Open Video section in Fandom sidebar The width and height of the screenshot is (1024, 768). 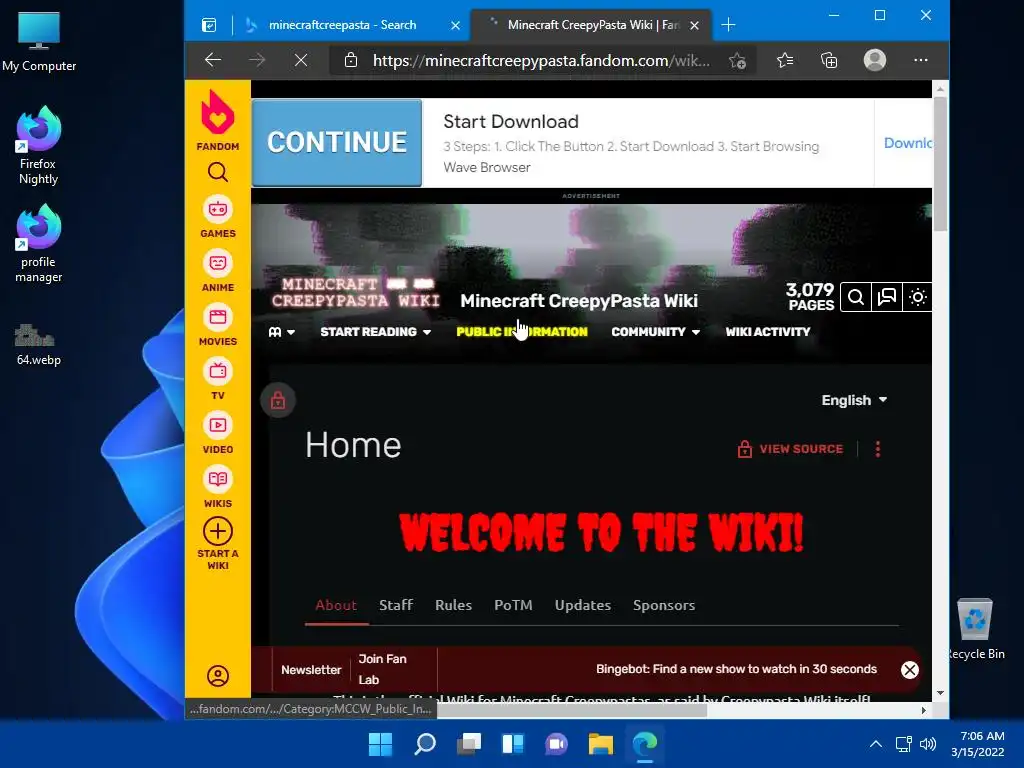217,434
